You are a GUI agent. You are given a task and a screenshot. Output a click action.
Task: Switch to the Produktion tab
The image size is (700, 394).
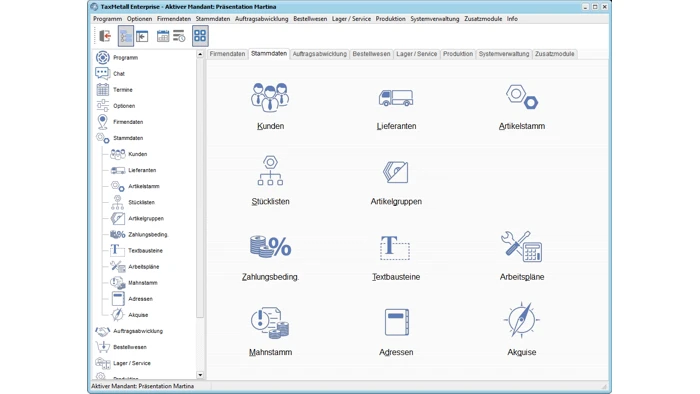click(x=458, y=54)
